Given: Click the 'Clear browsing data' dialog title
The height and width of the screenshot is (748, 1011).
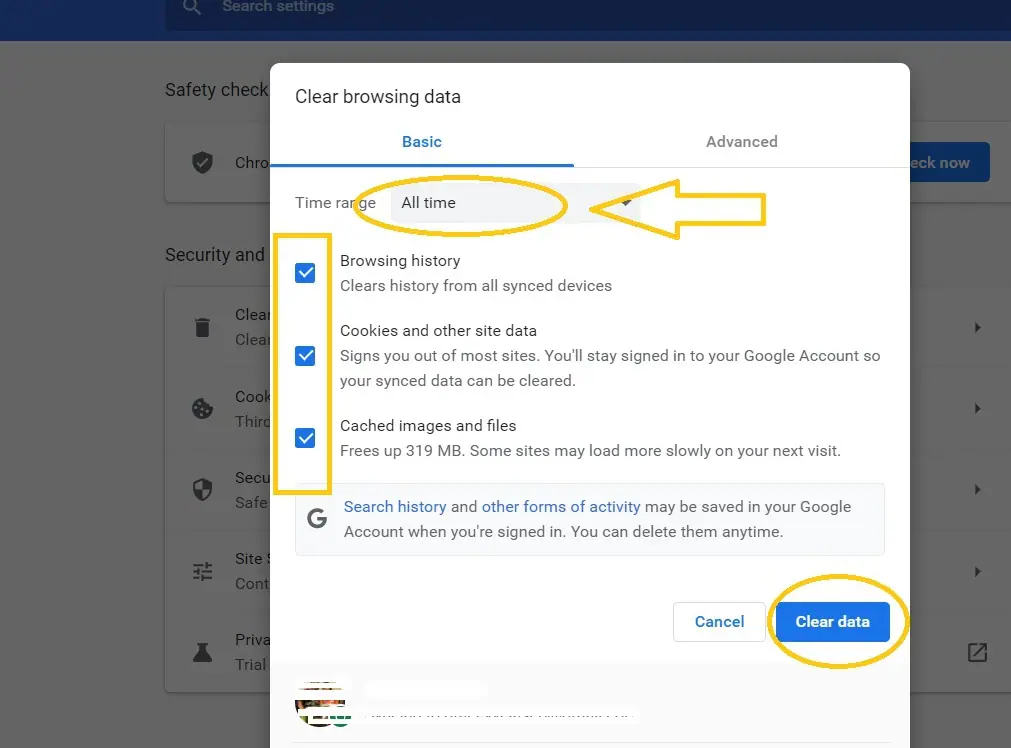Looking at the screenshot, I should tap(378, 97).
